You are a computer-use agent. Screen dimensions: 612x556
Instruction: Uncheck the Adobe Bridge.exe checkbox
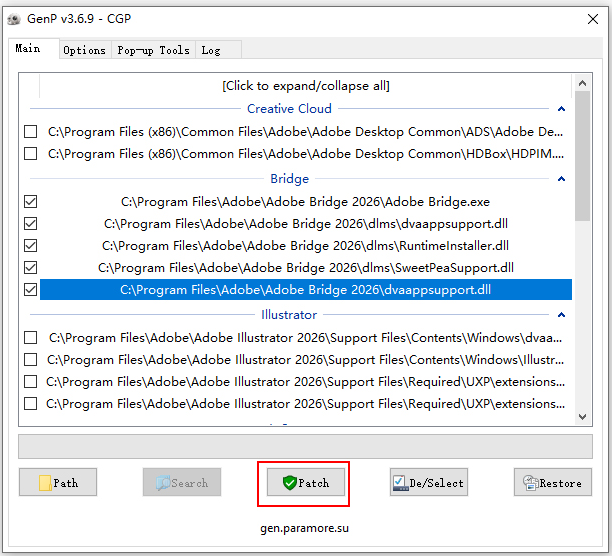pyautogui.click(x=30, y=202)
